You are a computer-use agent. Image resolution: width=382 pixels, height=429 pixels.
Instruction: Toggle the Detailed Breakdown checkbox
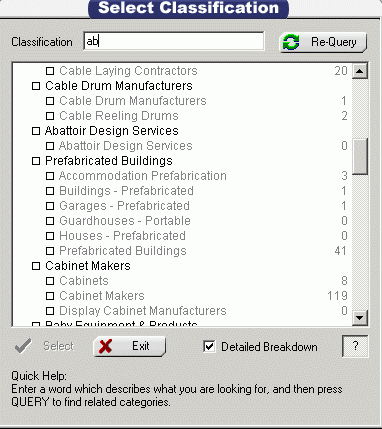(209, 346)
